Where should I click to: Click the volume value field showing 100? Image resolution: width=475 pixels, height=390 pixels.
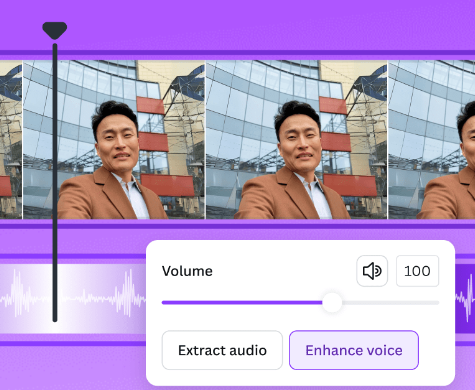coord(417,271)
